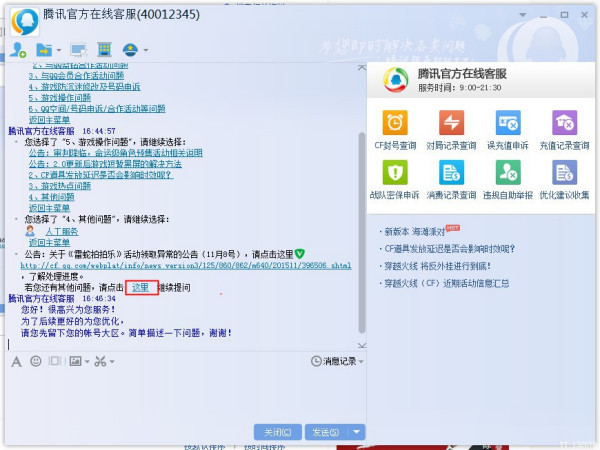This screenshot has width=600, height=450.
Task: Open 优化建议收集 service icon
Action: [564, 172]
